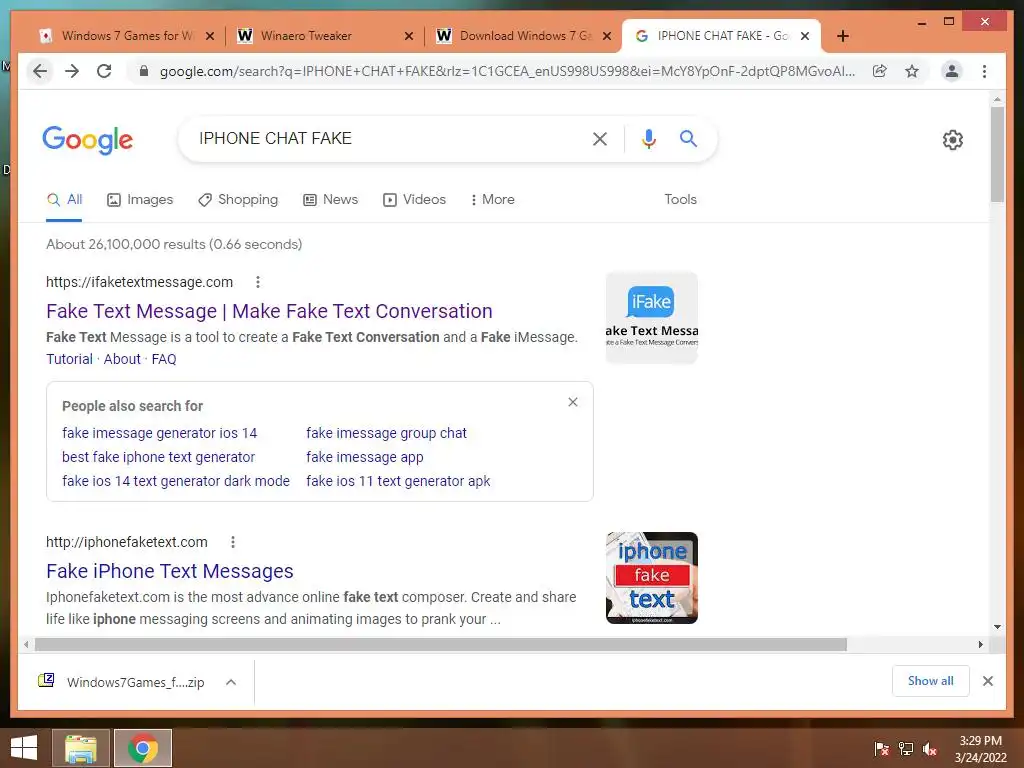The image size is (1024, 768).
Task: Select the Videos results tab
Action: coord(414,200)
